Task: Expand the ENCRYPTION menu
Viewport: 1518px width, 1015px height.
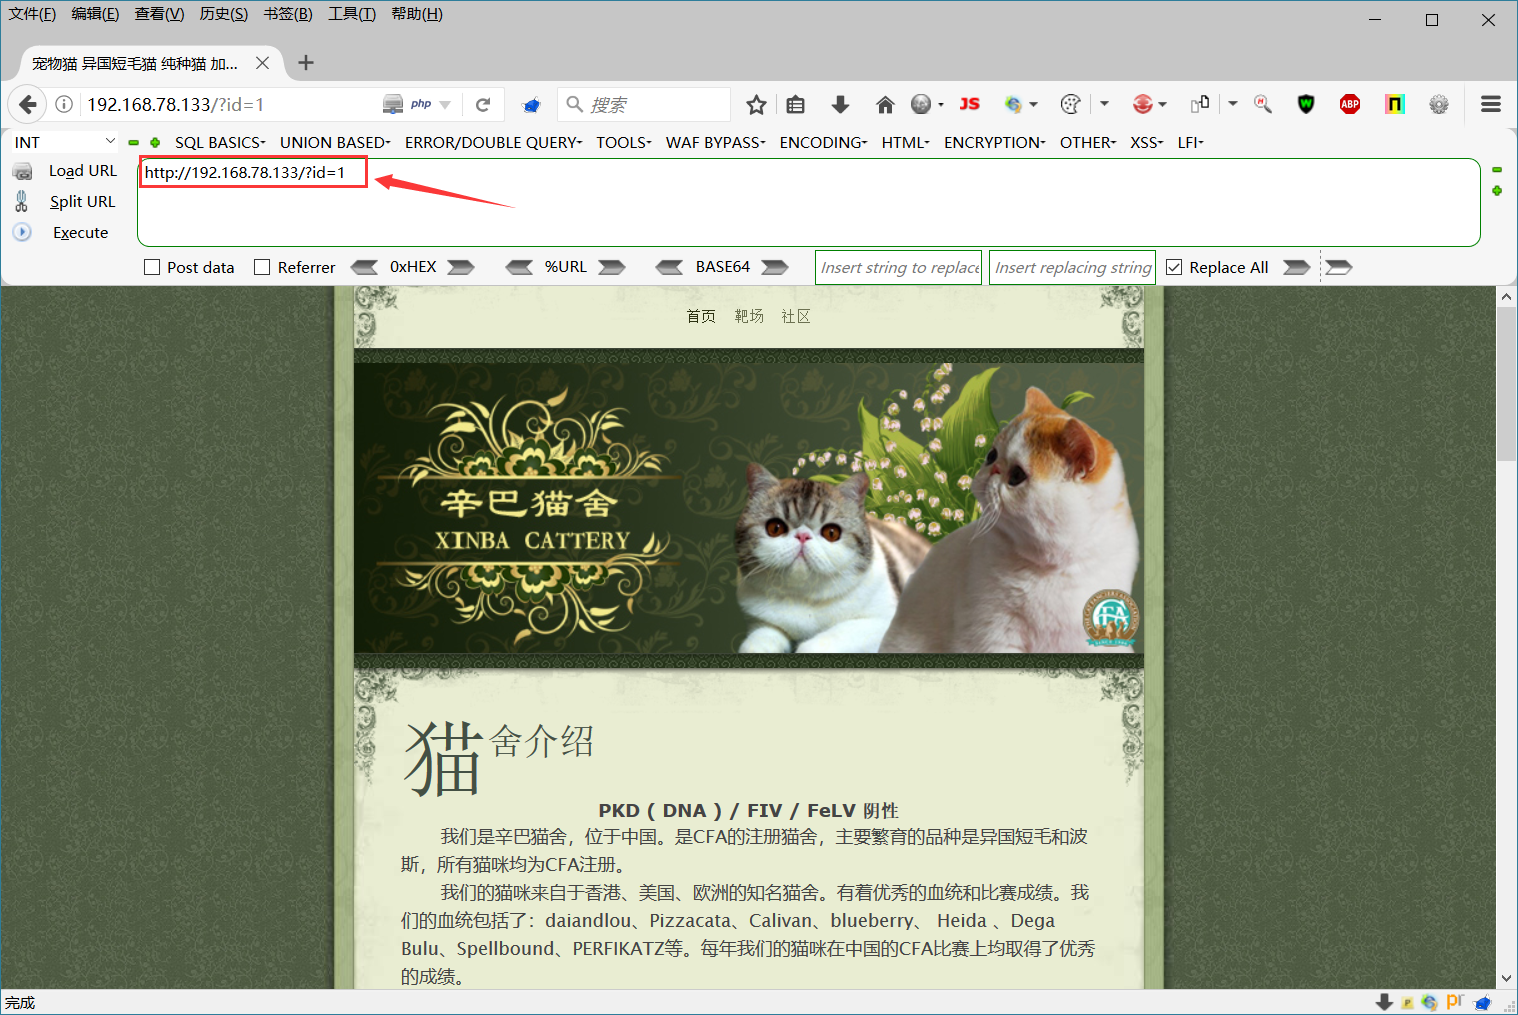Action: [995, 142]
